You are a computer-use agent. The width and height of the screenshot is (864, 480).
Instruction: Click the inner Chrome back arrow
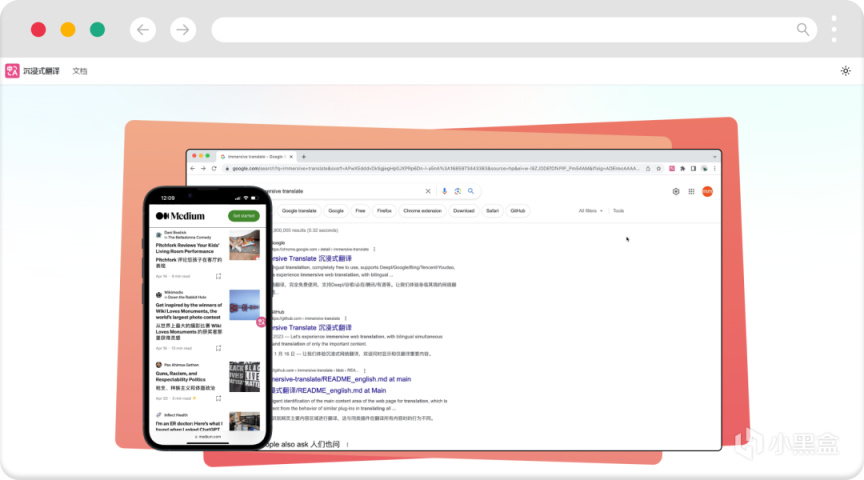coord(192,169)
